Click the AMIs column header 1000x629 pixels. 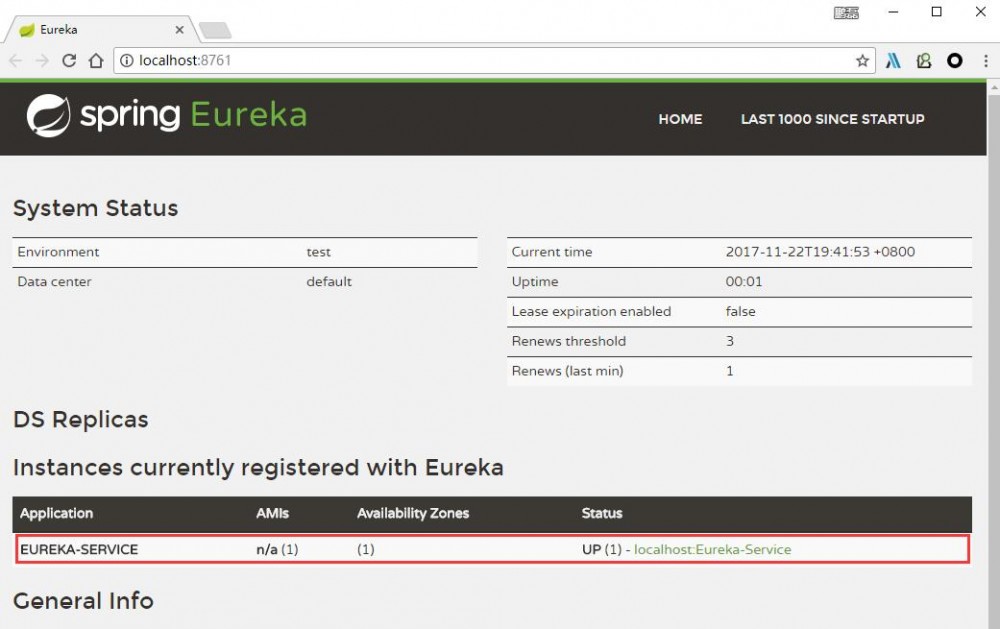tap(272, 514)
